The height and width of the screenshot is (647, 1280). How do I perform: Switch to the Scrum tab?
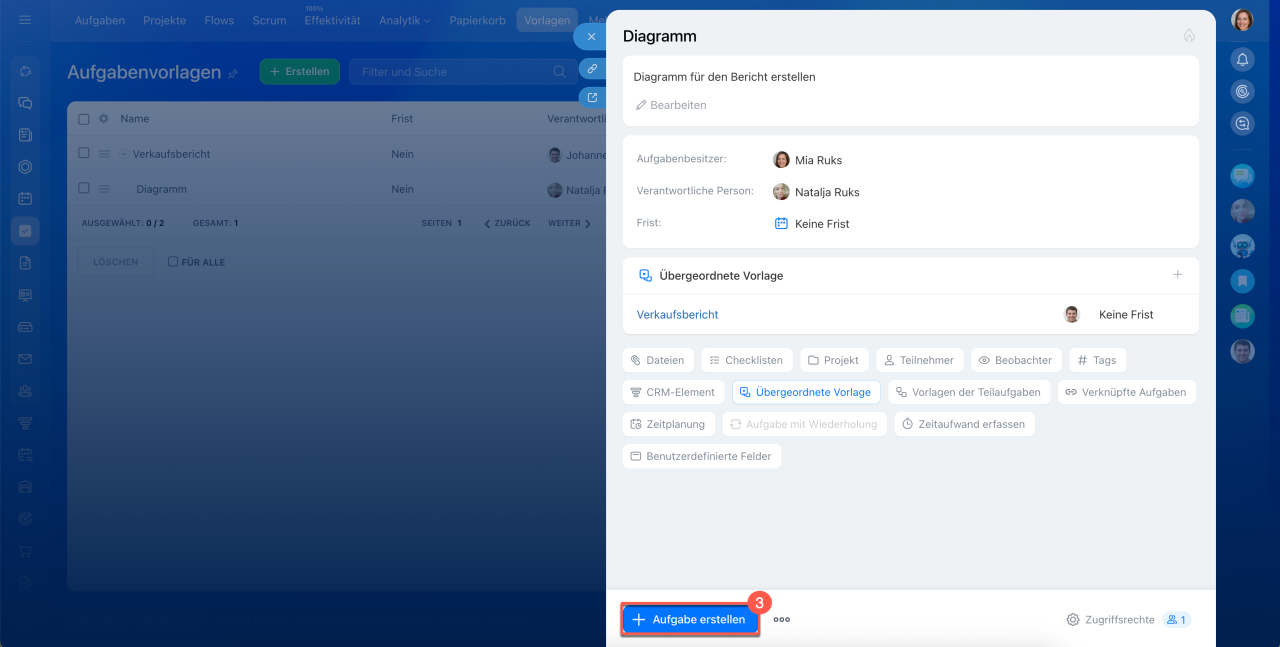[x=269, y=20]
